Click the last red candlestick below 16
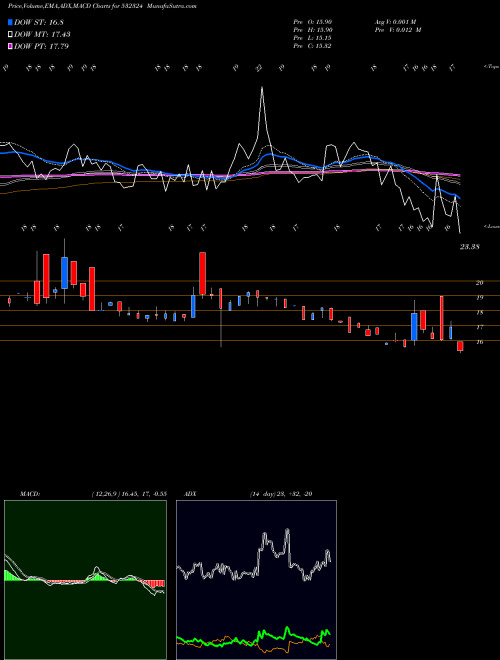The image size is (500, 660). pyautogui.click(x=460, y=346)
